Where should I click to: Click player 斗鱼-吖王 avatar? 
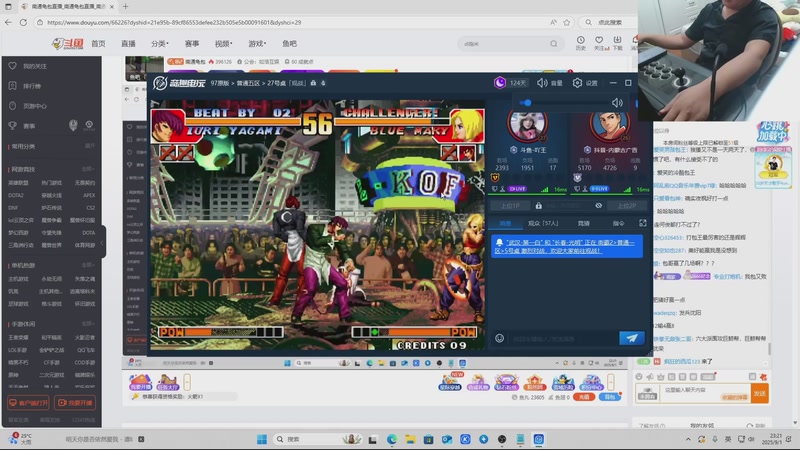(528, 124)
